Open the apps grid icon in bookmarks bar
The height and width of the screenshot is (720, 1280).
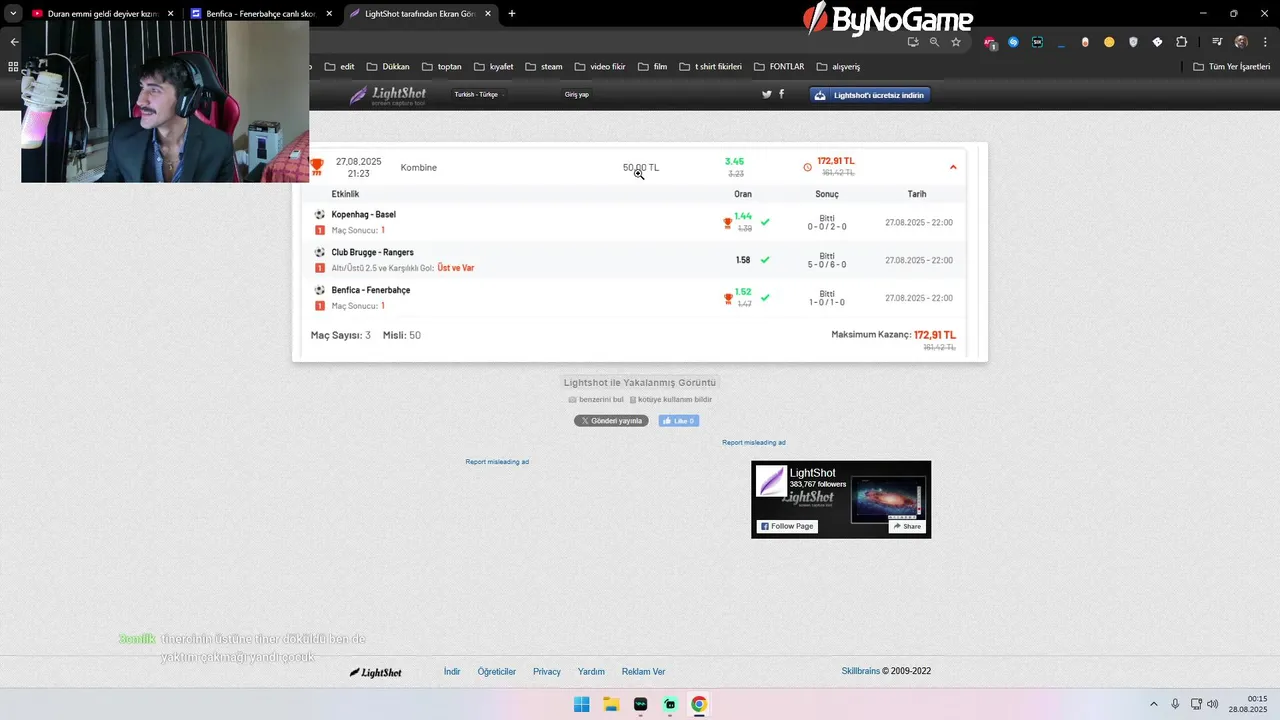click(x=13, y=66)
